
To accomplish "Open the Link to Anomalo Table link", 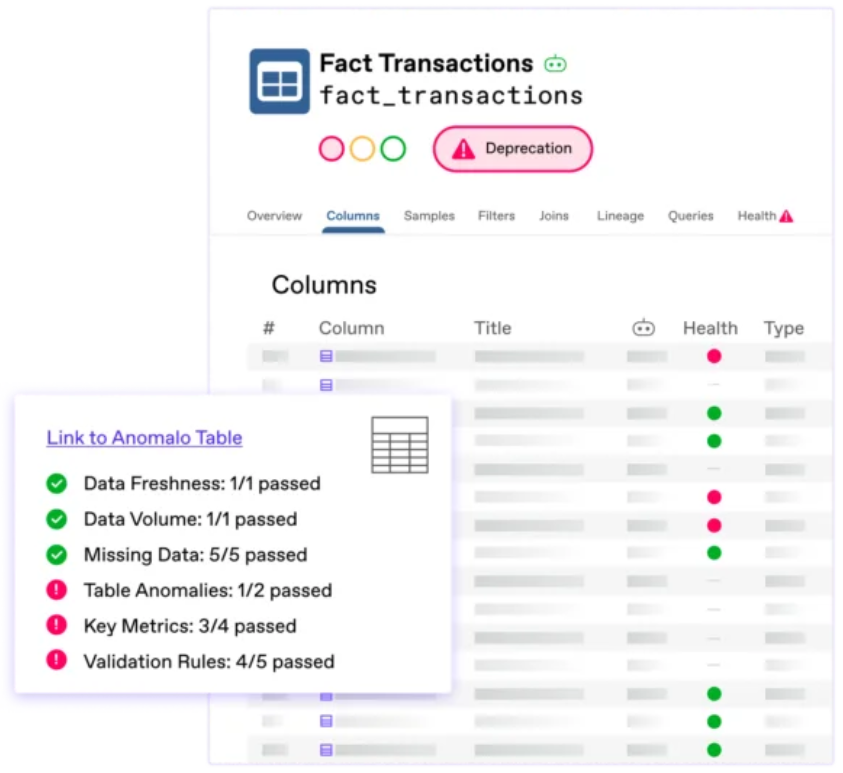I will (144, 438).
